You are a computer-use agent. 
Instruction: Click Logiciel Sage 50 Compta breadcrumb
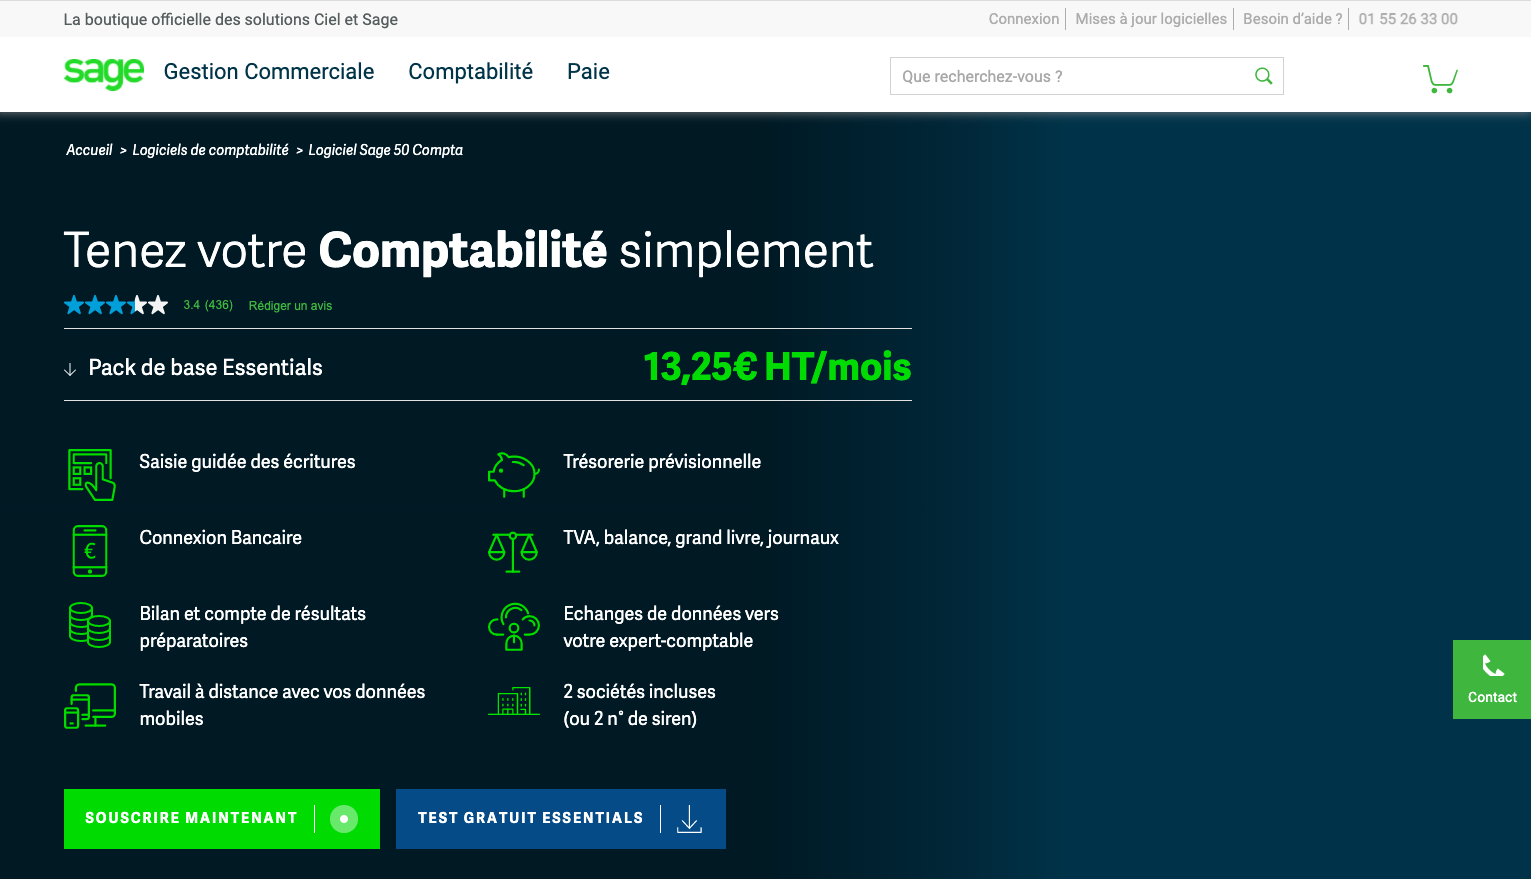(385, 150)
